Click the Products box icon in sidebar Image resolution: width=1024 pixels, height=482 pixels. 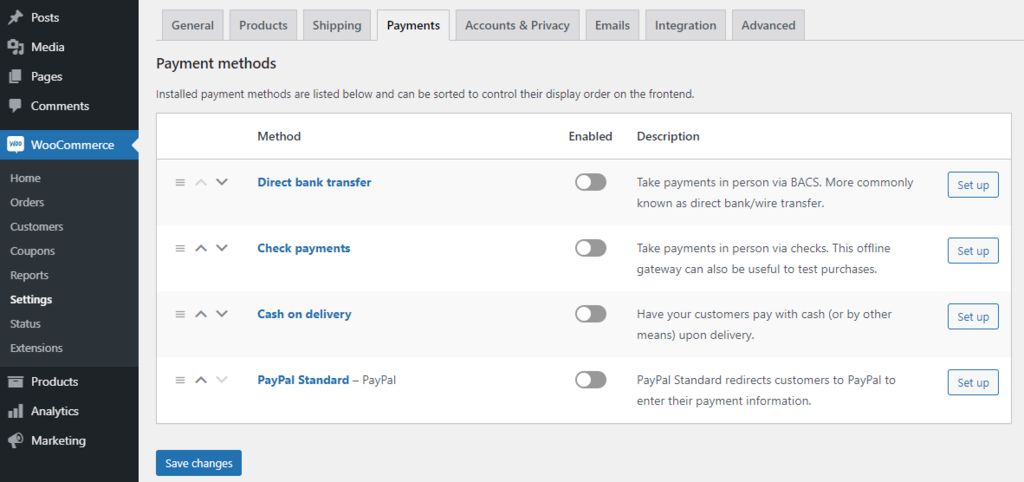pos(16,382)
